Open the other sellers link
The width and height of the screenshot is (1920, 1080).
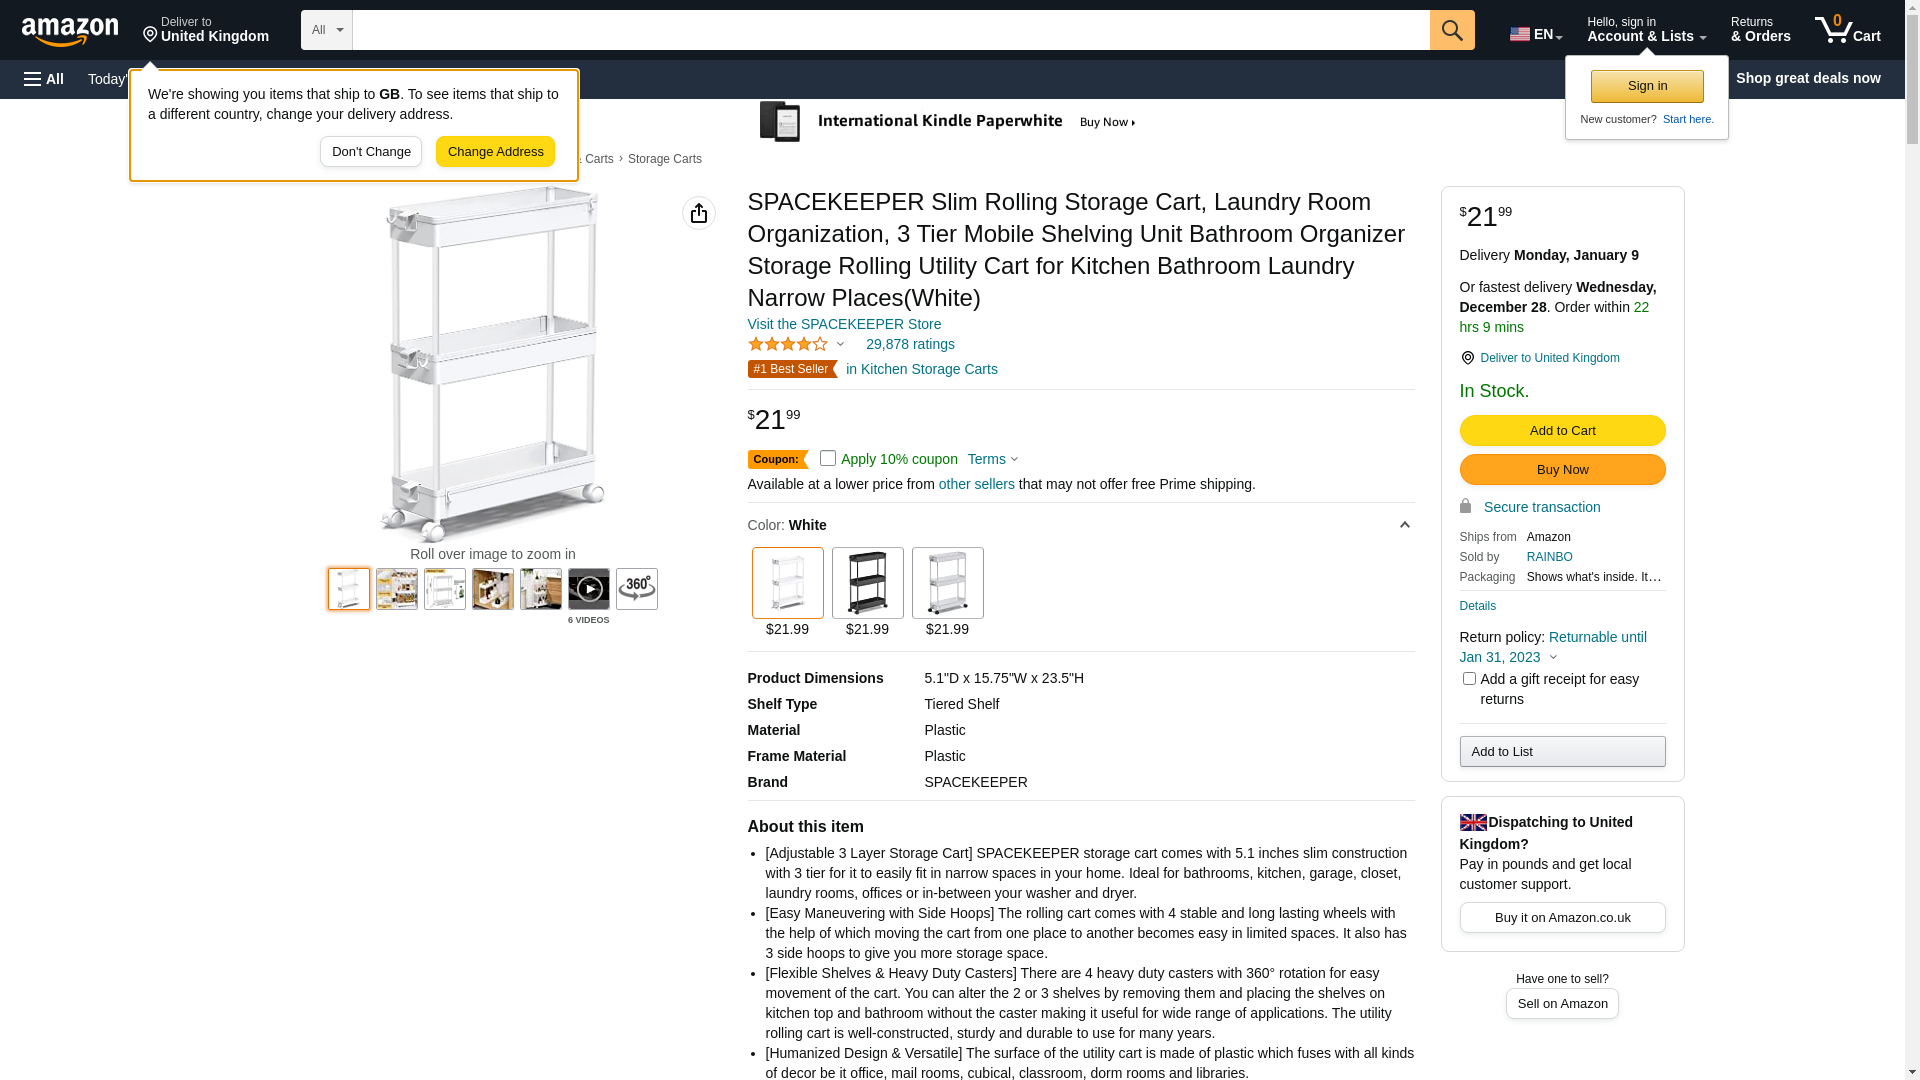[x=976, y=484]
